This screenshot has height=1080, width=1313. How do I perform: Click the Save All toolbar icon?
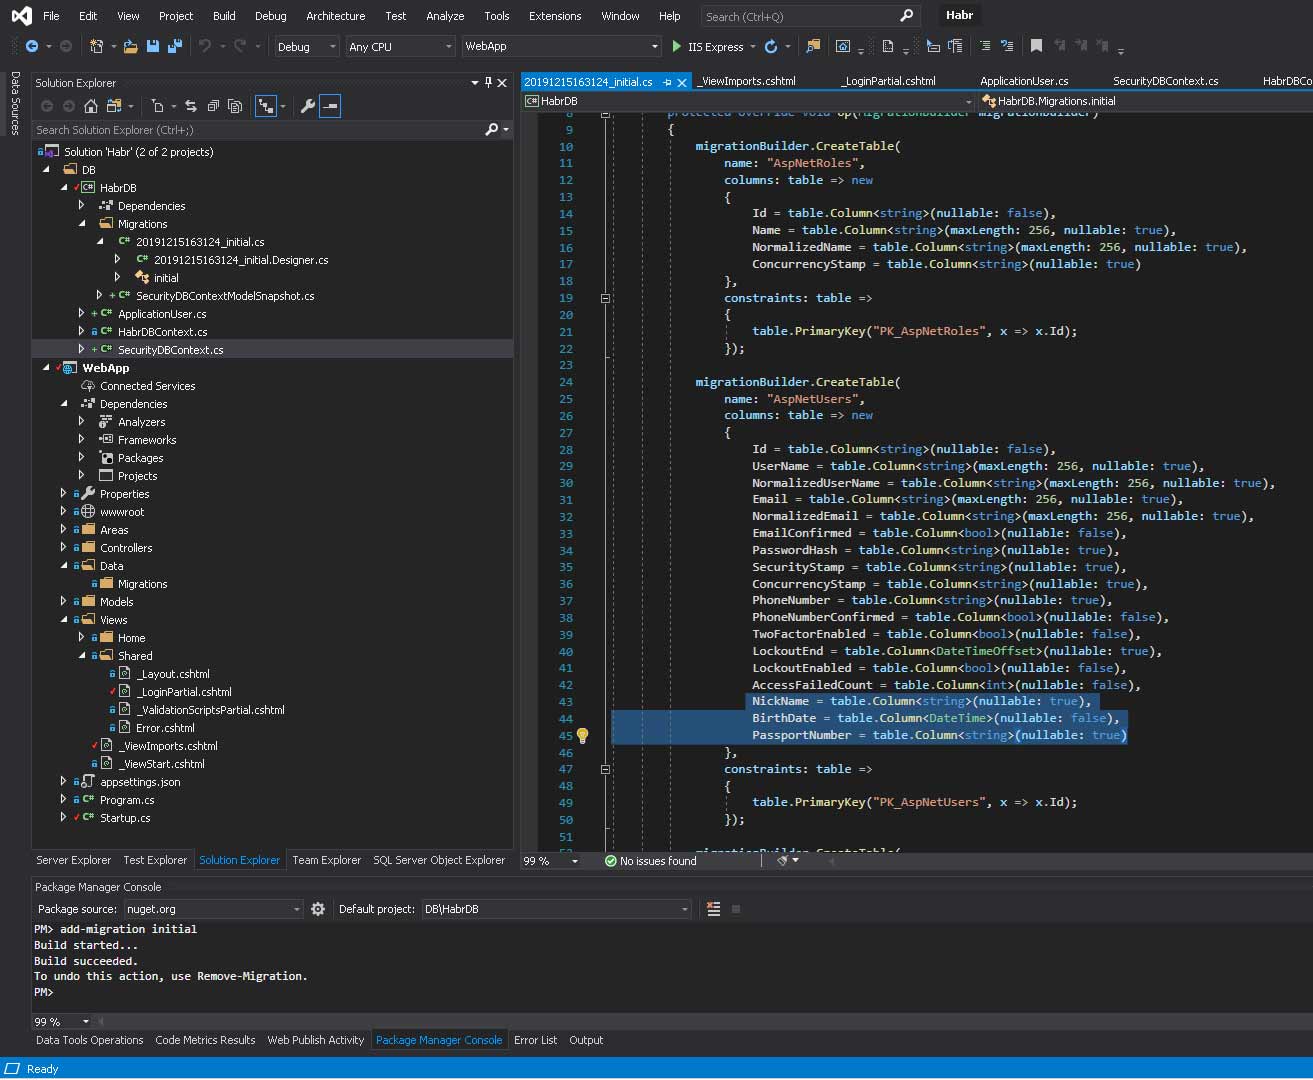click(x=174, y=46)
